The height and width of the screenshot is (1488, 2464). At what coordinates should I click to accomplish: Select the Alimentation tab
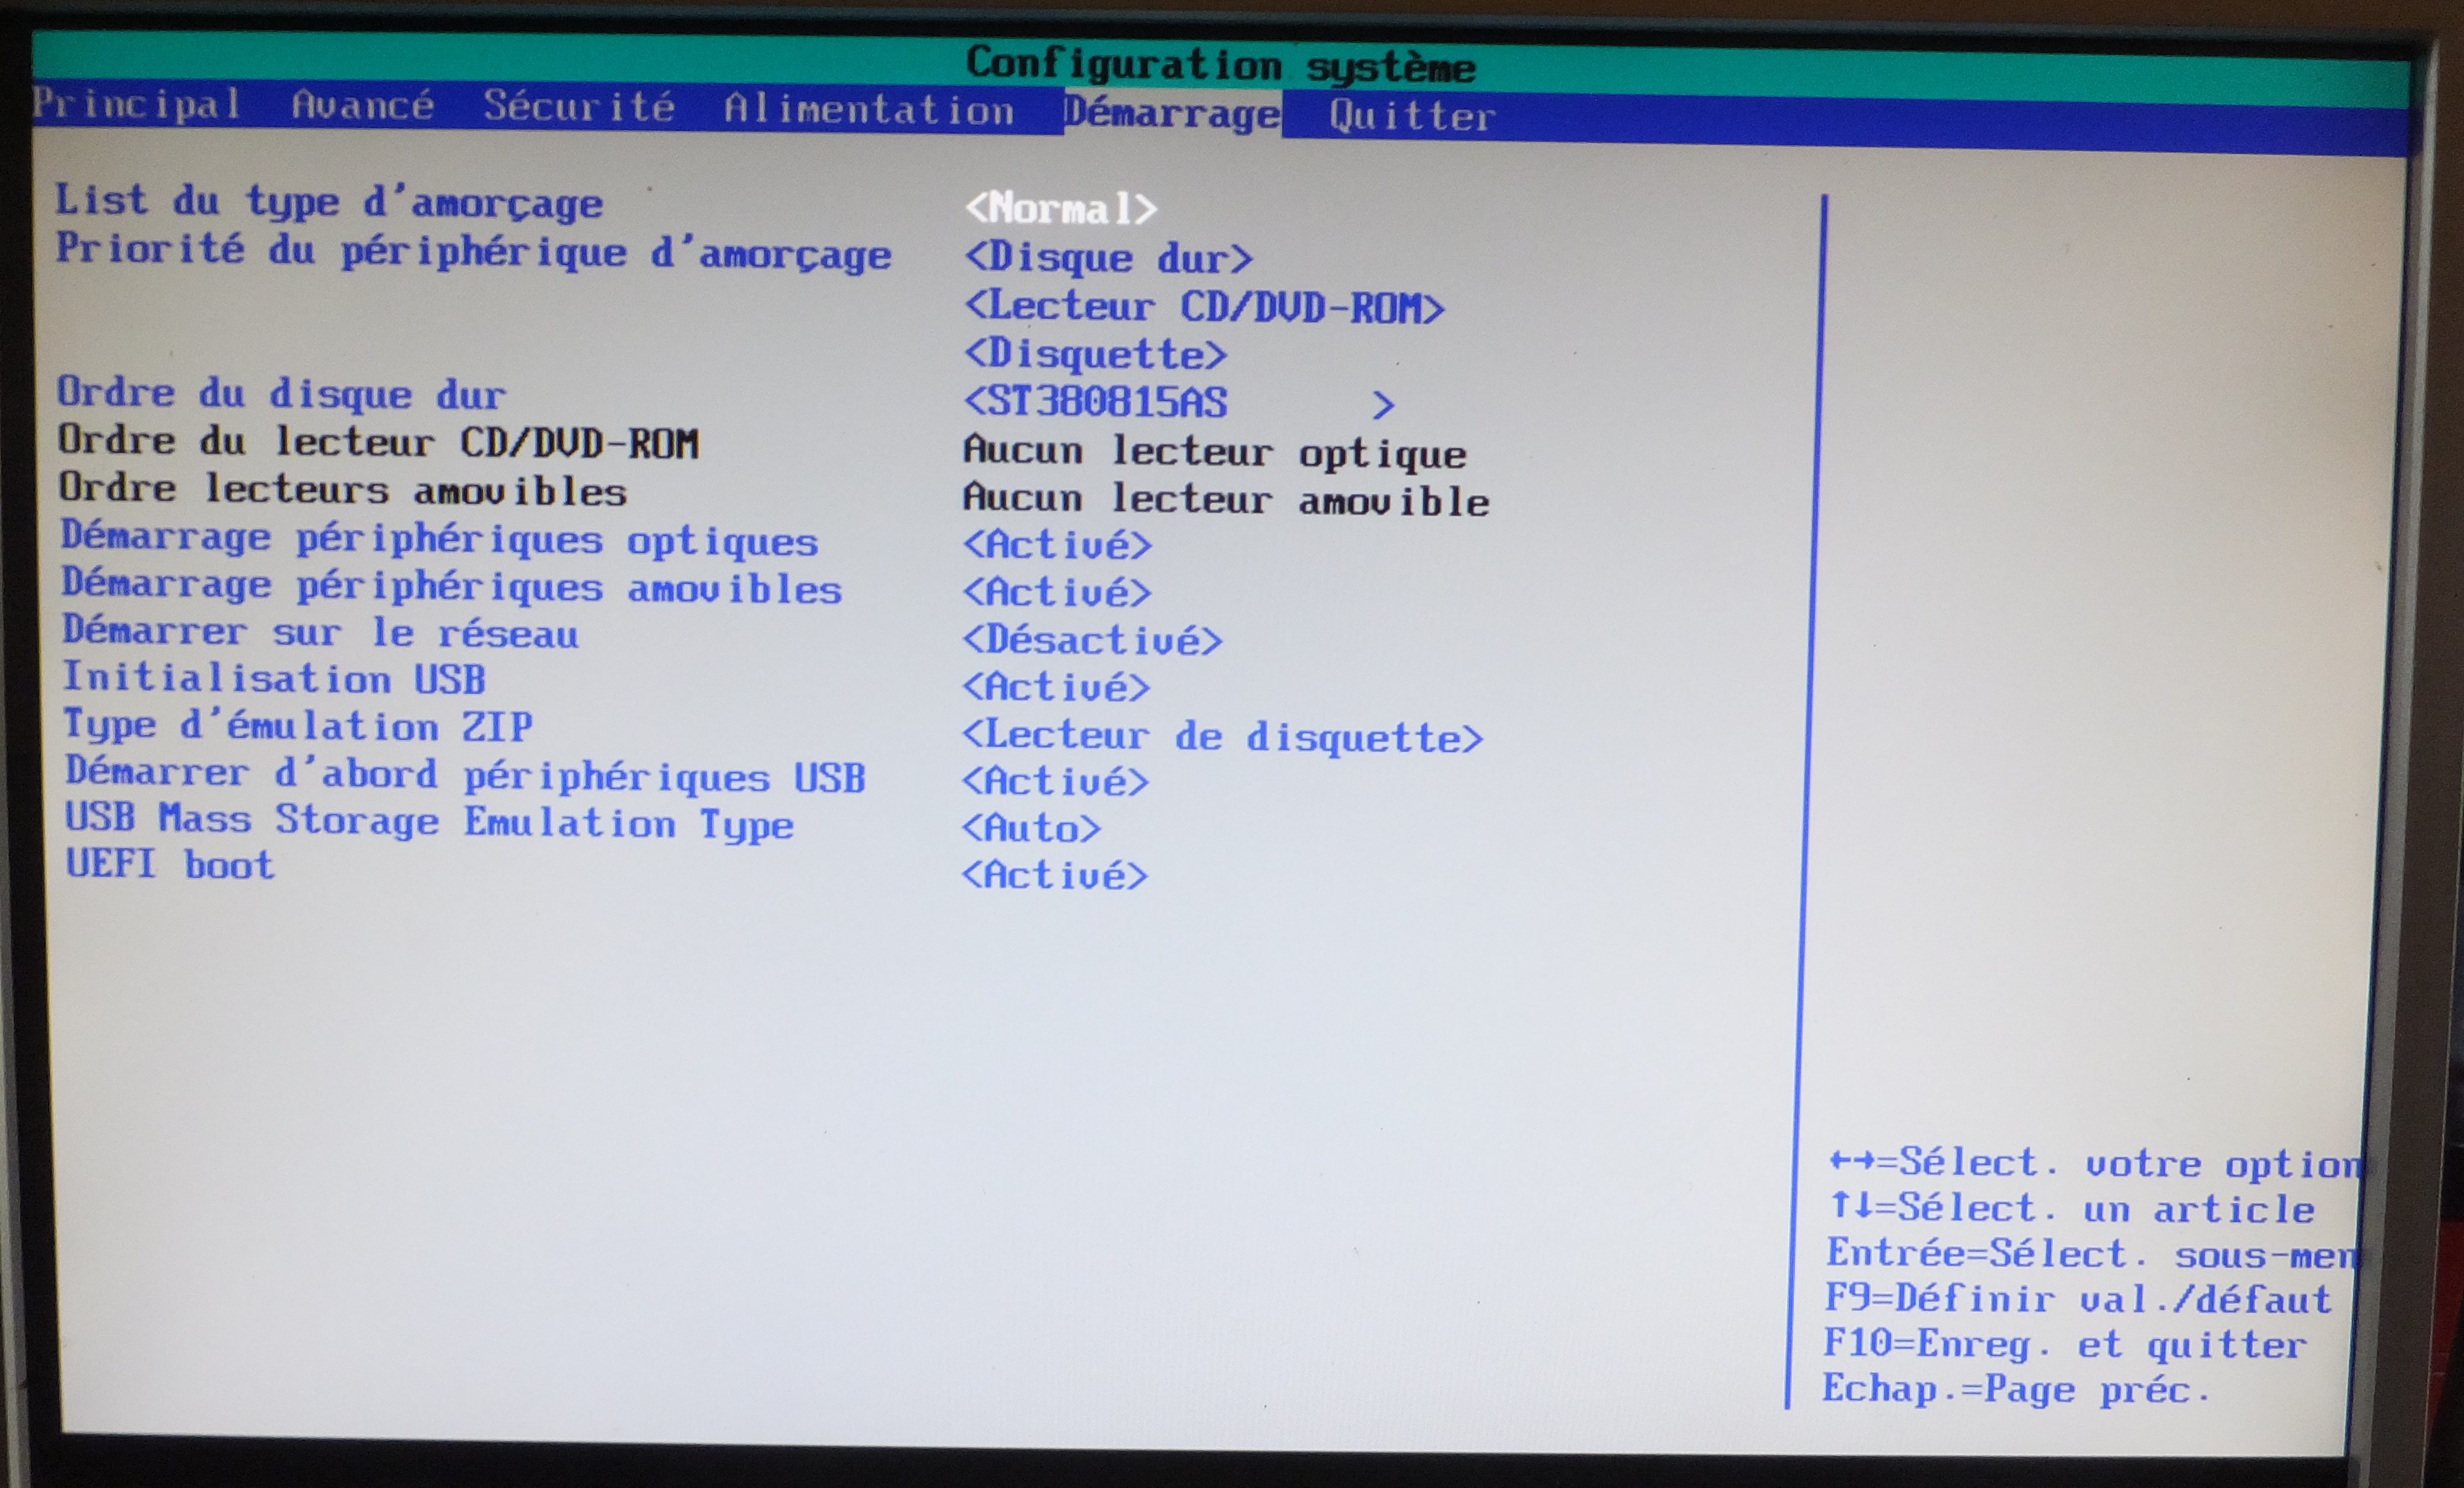click(x=869, y=109)
